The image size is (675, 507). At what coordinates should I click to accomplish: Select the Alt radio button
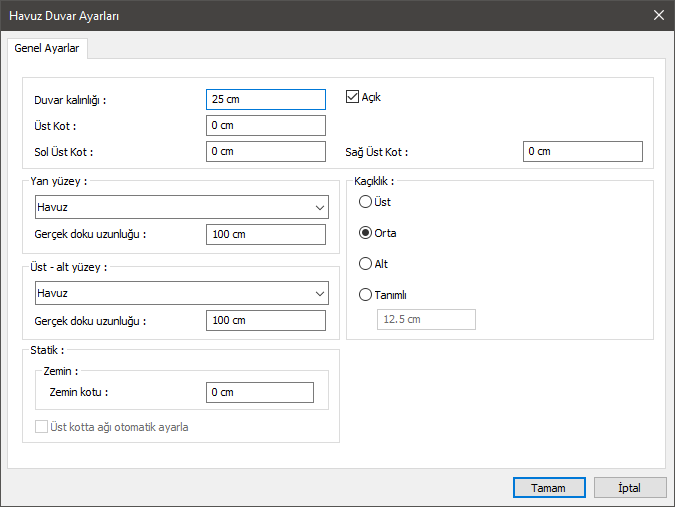coord(366,264)
